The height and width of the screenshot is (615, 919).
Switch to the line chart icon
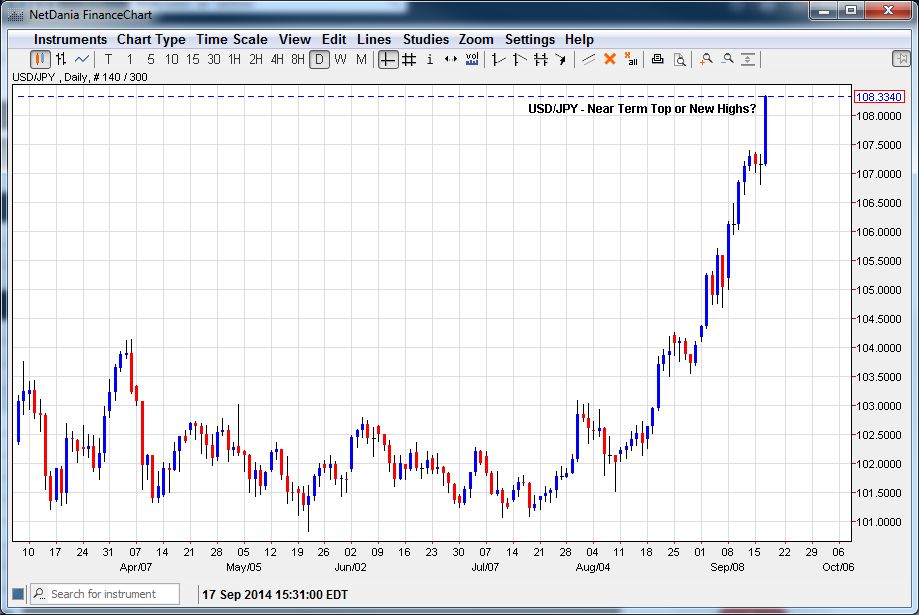(x=82, y=59)
